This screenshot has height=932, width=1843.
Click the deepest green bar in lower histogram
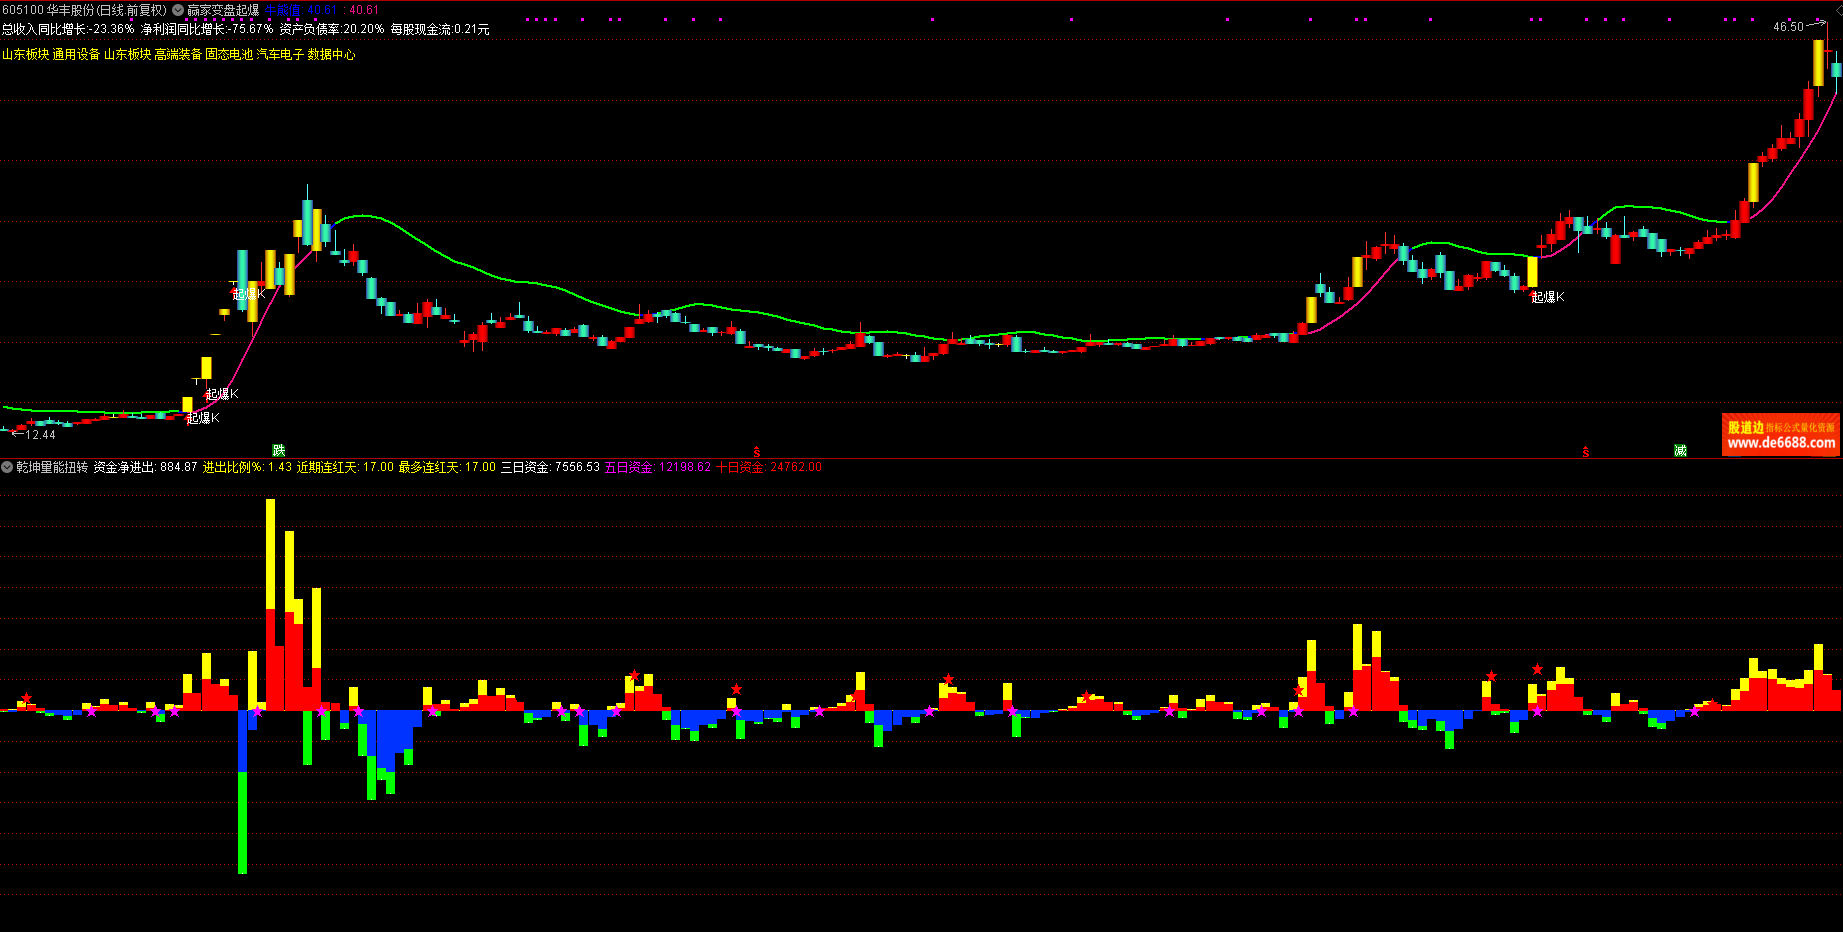(242, 820)
